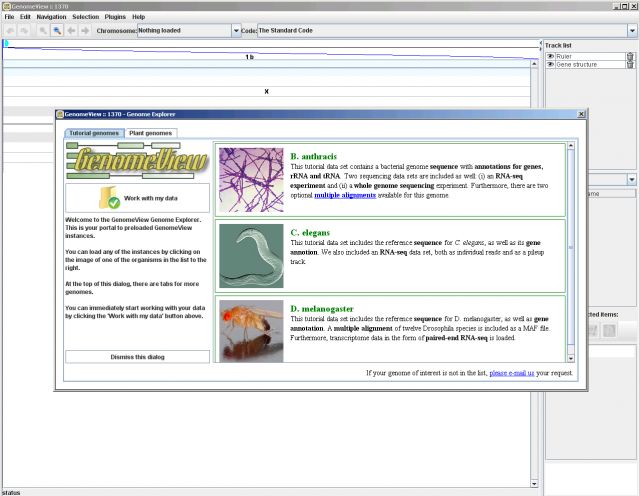This screenshot has height=496, width=640.
Task: Click genome list scrollbar down arrow
Action: point(571,358)
